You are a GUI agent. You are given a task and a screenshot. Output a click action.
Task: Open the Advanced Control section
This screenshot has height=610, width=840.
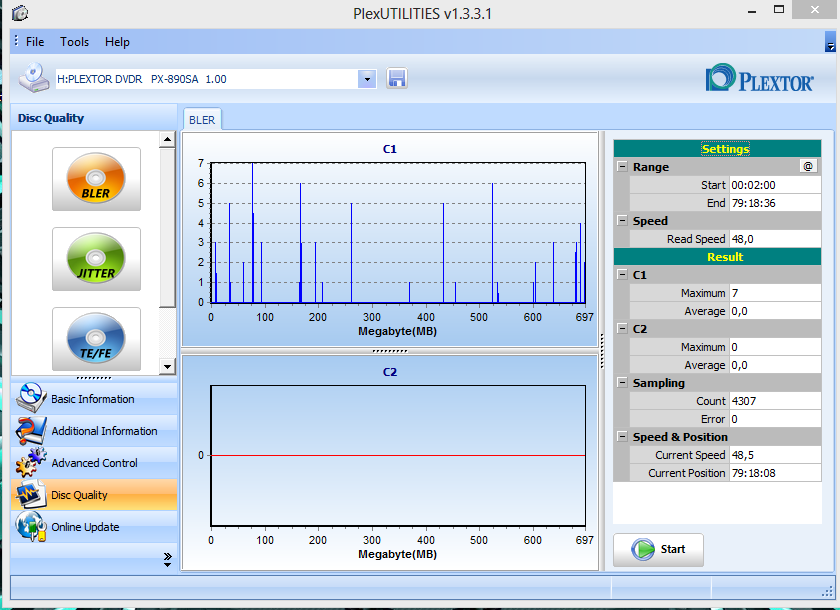pyautogui.click(x=94, y=463)
